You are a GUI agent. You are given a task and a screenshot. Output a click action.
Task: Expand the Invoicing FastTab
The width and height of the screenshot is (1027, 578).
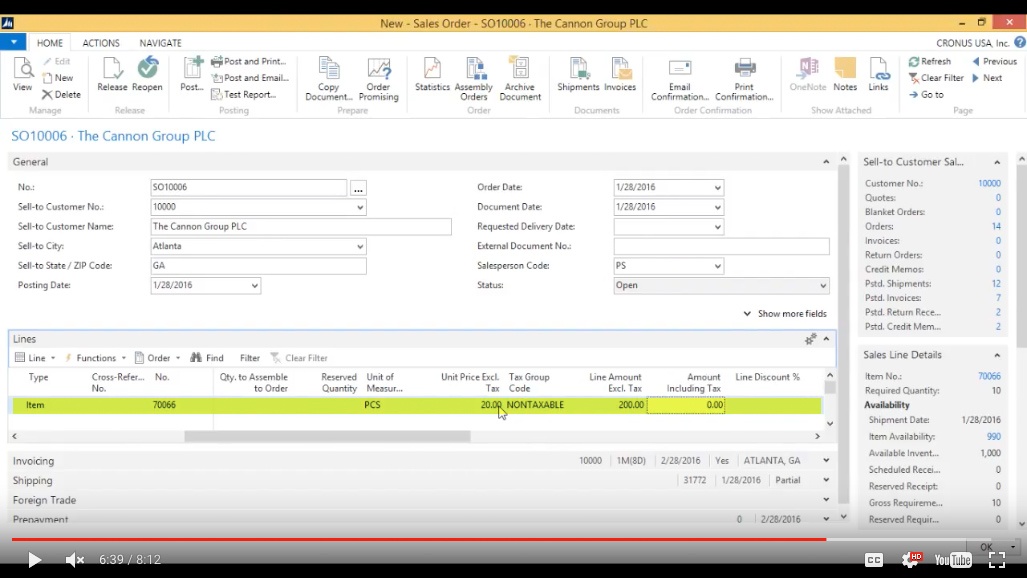(x=826, y=461)
